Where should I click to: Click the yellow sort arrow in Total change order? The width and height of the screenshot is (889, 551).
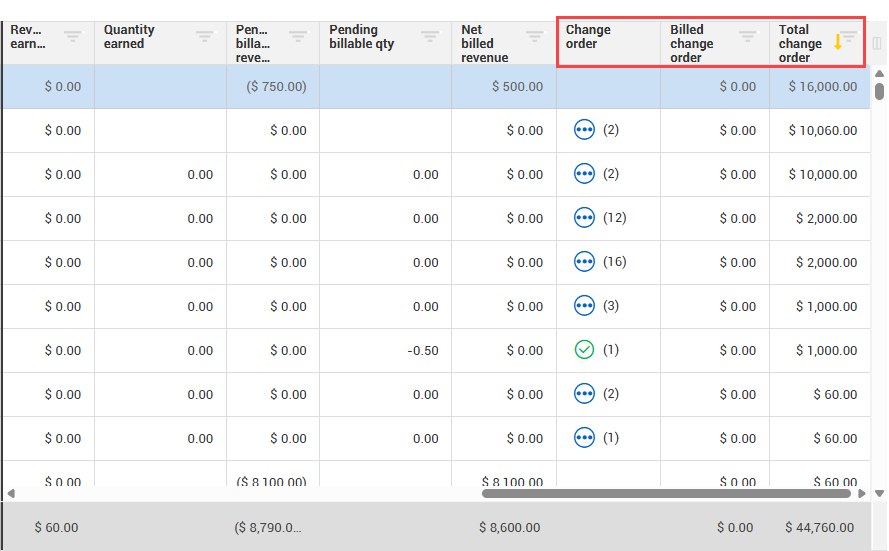(838, 42)
